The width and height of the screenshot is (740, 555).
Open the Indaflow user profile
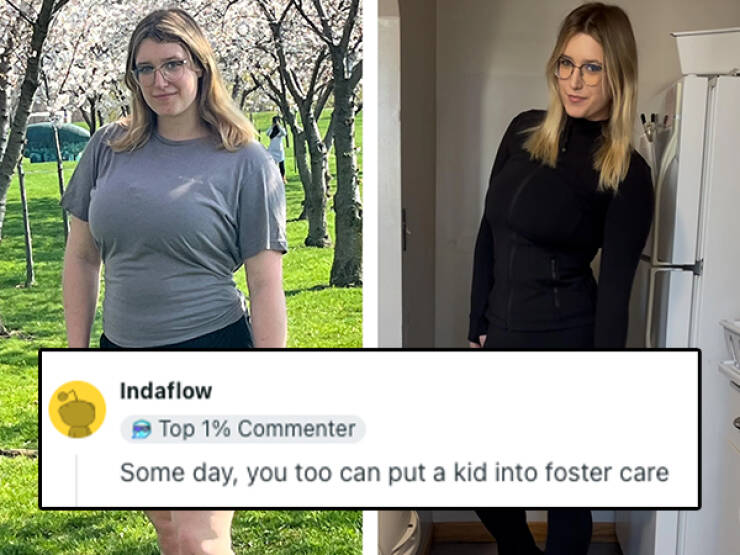pyautogui.click(x=166, y=391)
